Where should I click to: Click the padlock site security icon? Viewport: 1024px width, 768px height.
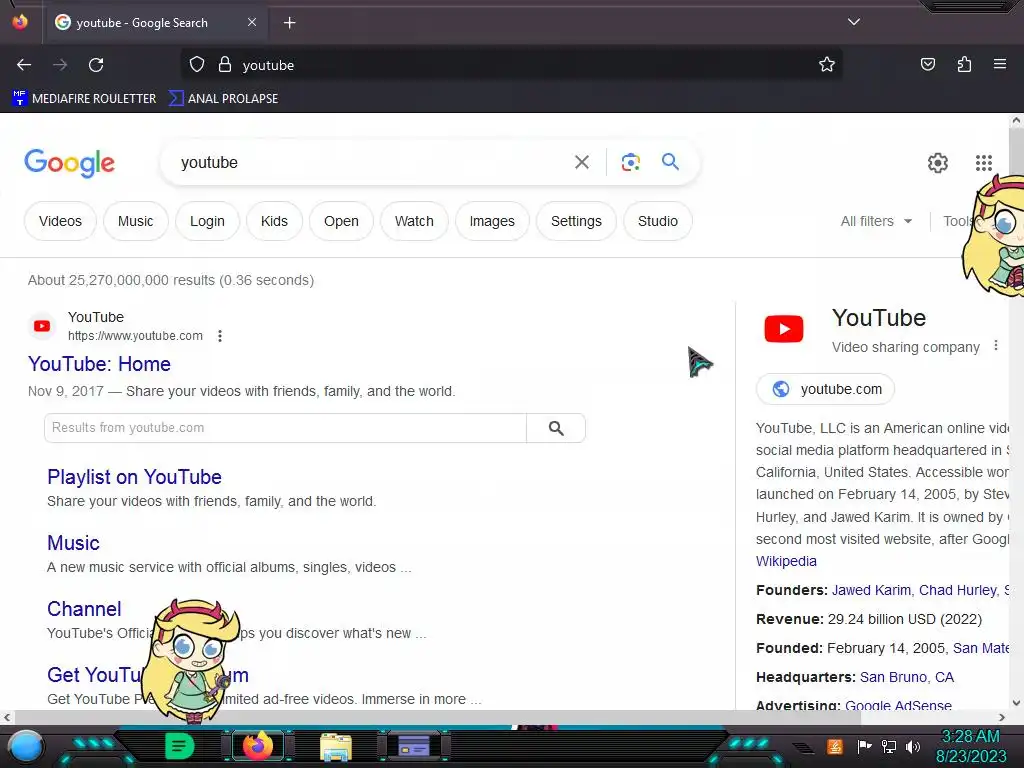(x=225, y=64)
